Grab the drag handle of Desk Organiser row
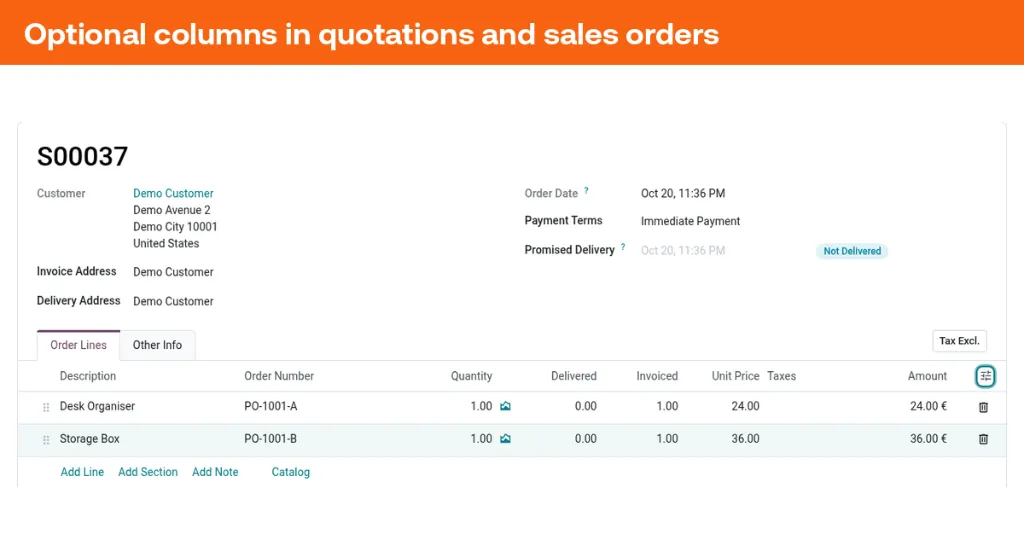This screenshot has width=1024, height=546. (46, 407)
